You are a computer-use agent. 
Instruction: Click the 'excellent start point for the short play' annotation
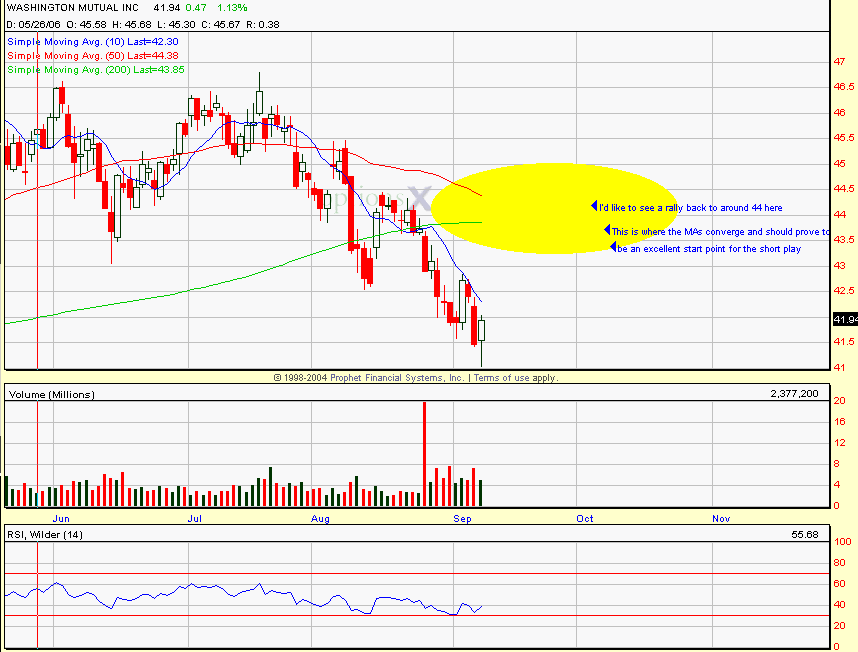pos(709,249)
